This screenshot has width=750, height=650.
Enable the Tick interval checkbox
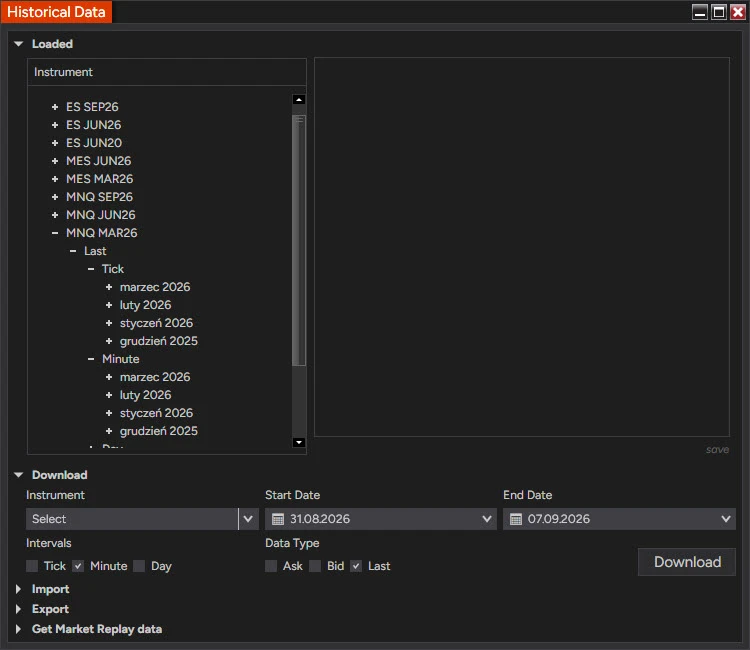pos(32,566)
